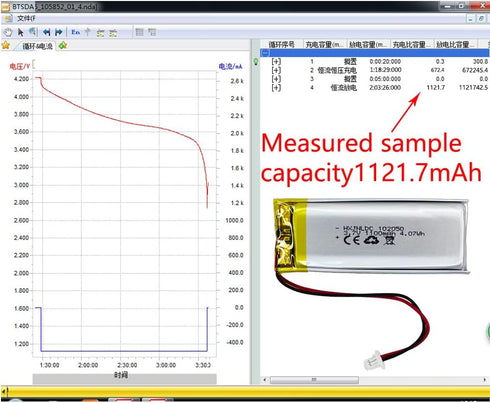This screenshot has width=490, height=403.
Task: Go back with the left blue arrow
Action: tap(47, 32)
